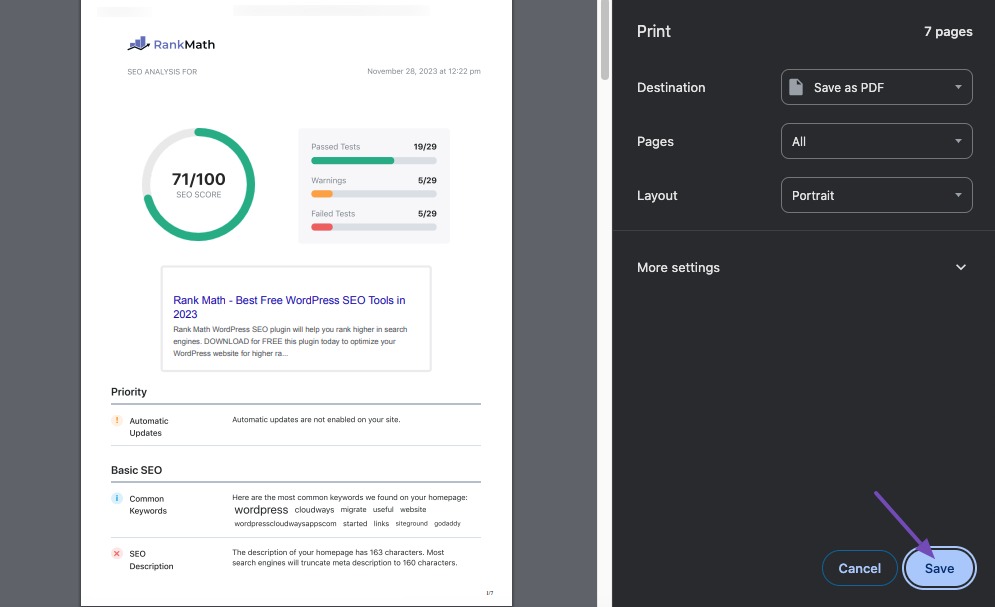The image size is (995, 607).
Task: Click the Save button
Action: [x=939, y=568]
